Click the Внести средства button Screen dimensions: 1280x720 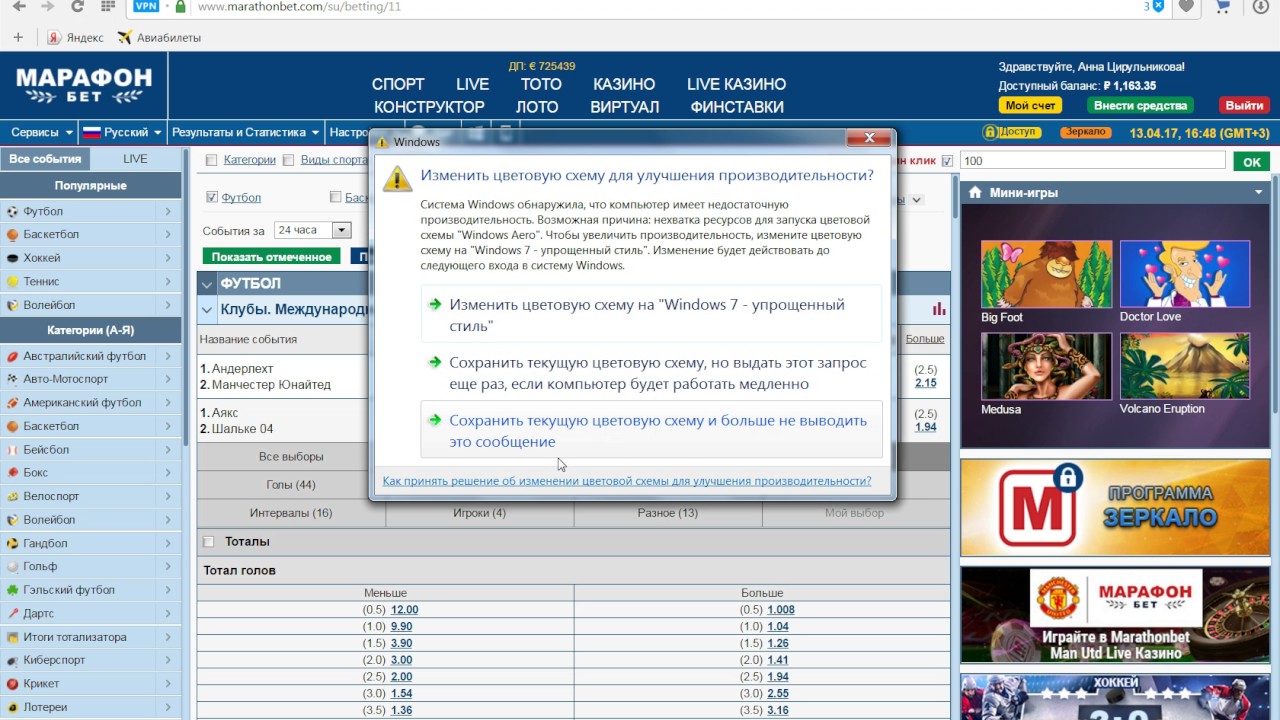1140,105
